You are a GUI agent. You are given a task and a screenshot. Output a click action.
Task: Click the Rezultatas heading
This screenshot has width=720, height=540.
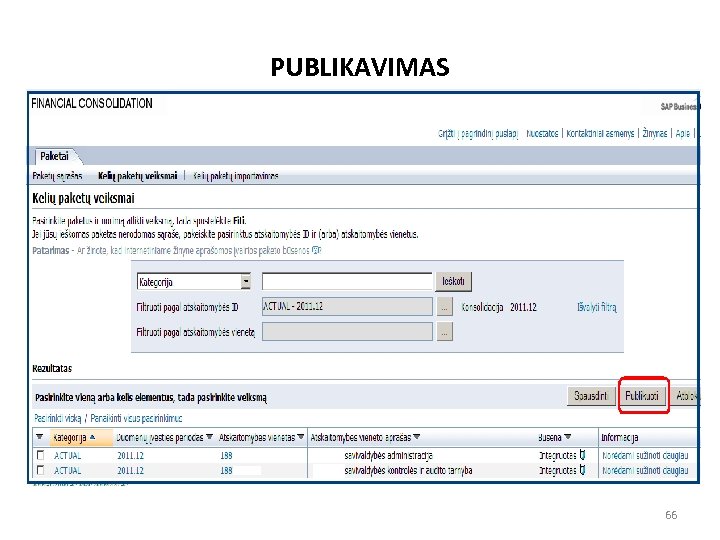(x=52, y=368)
